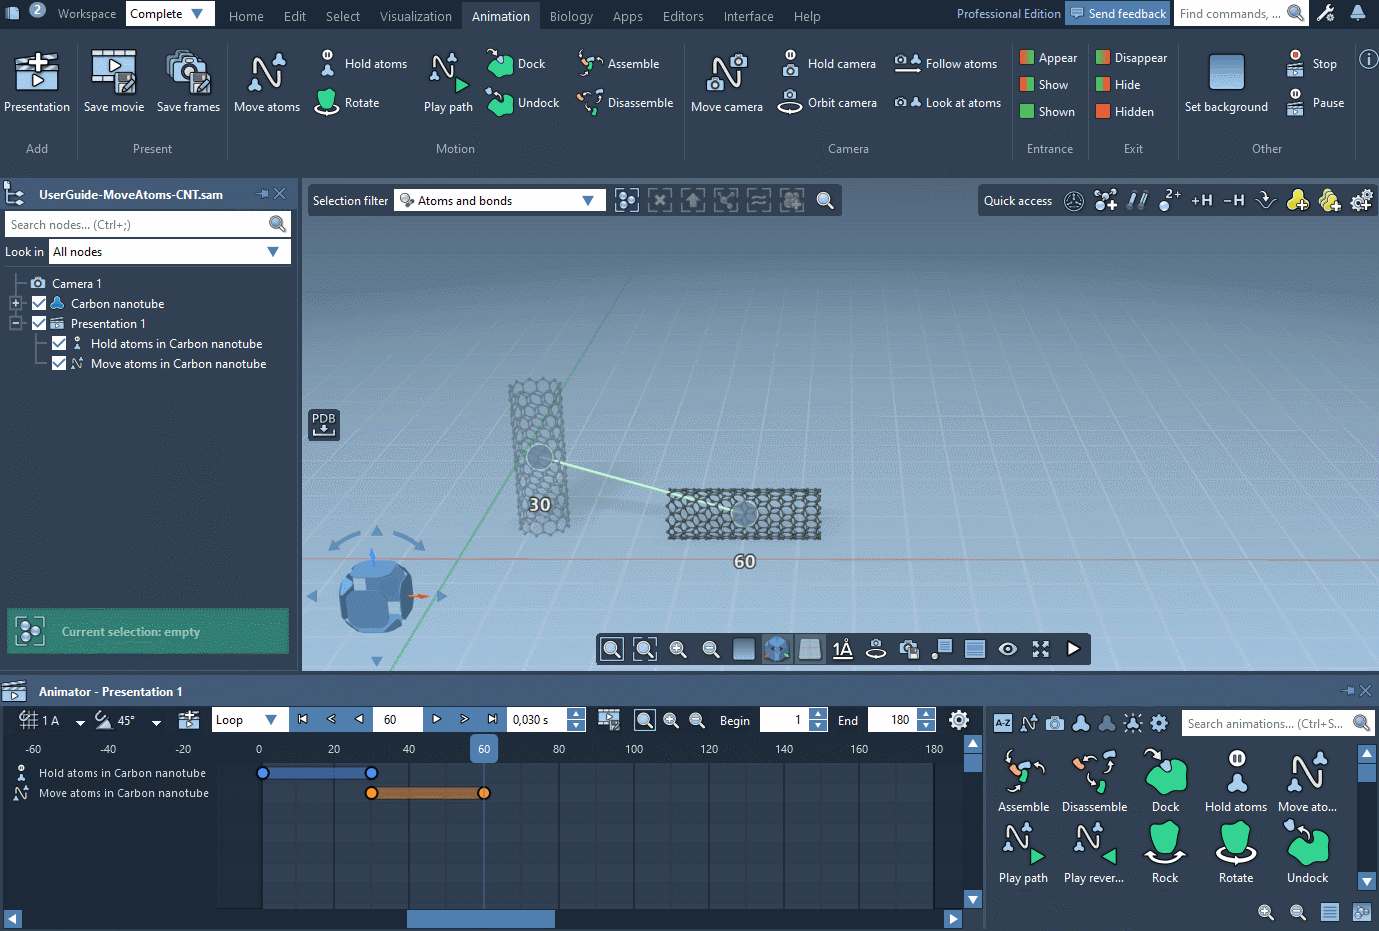This screenshot has width=1379, height=931.
Task: Click the Send feedback button
Action: pos(1117,13)
